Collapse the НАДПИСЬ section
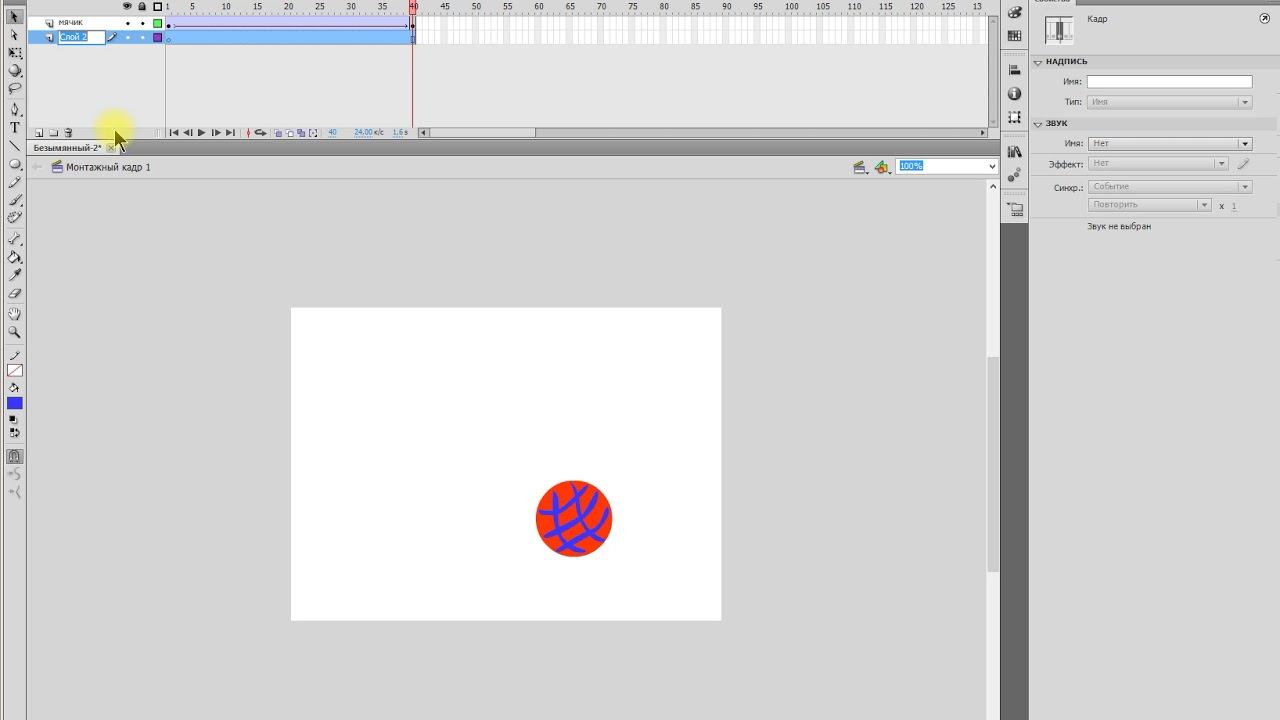1280x720 pixels. click(x=1038, y=62)
